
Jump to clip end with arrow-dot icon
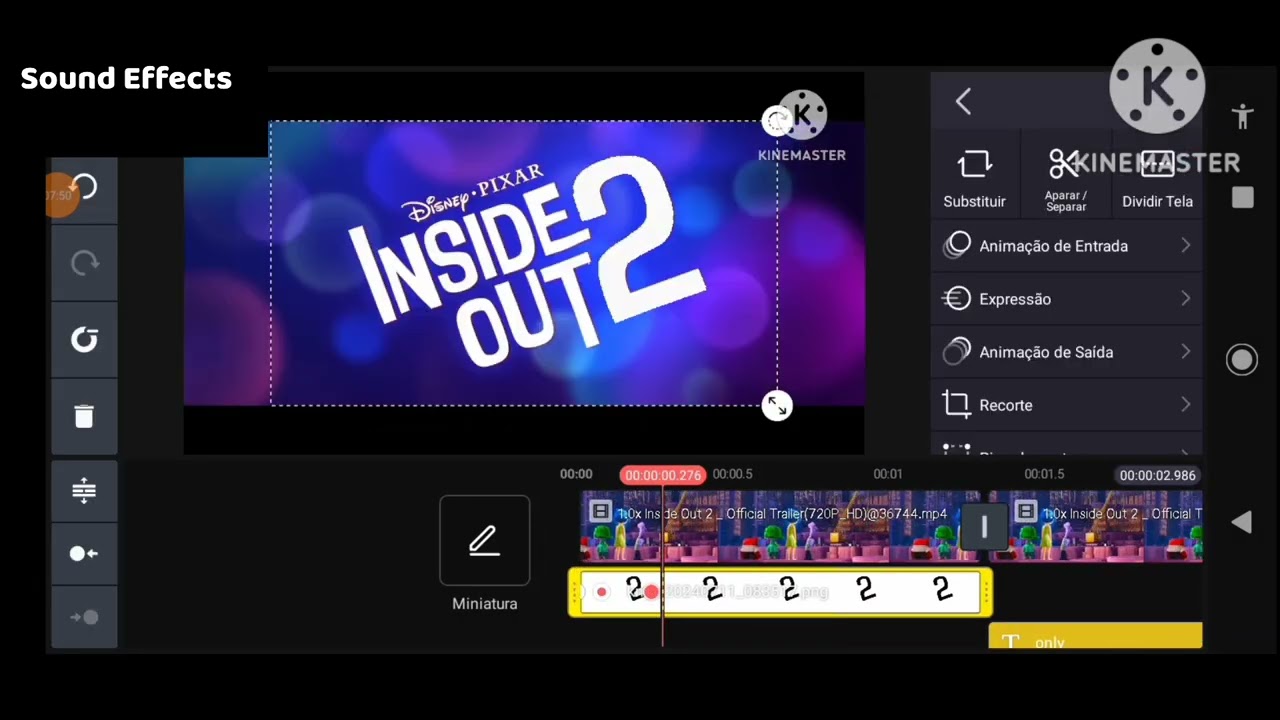tap(84, 617)
